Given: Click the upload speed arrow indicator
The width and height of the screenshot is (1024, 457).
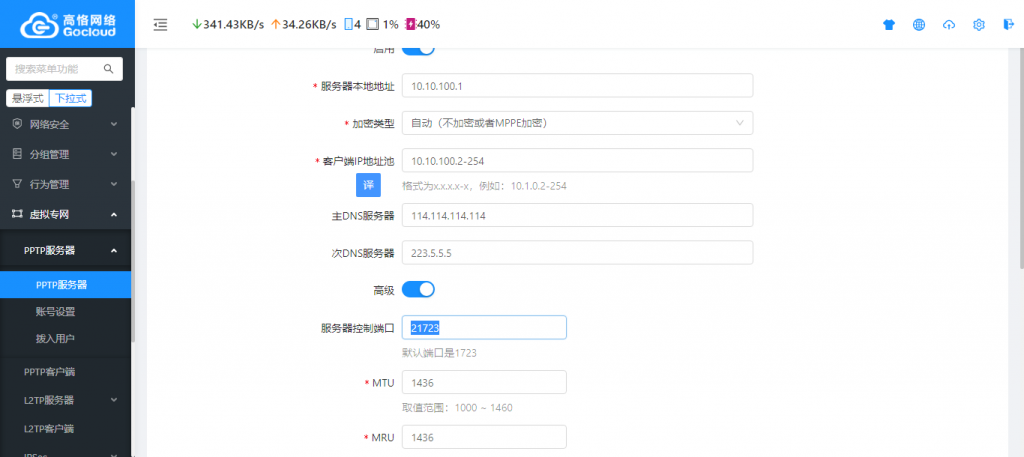Looking at the screenshot, I should pos(275,25).
